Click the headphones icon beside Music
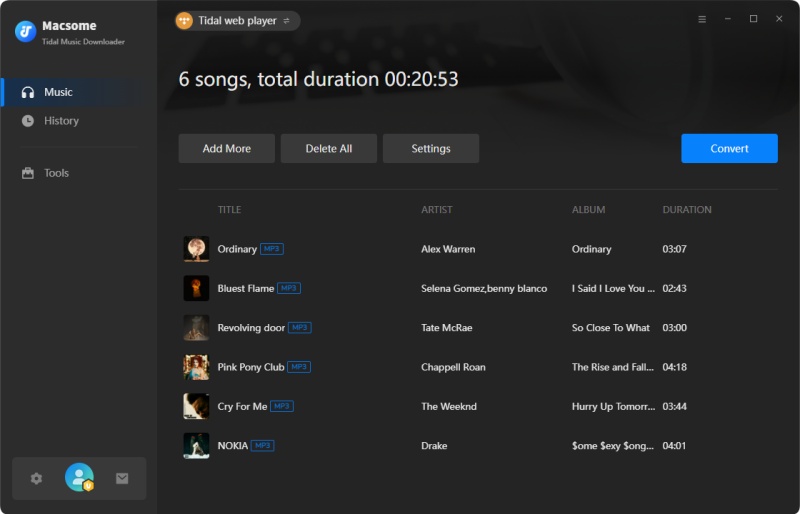Image resolution: width=800 pixels, height=514 pixels. click(x=28, y=92)
